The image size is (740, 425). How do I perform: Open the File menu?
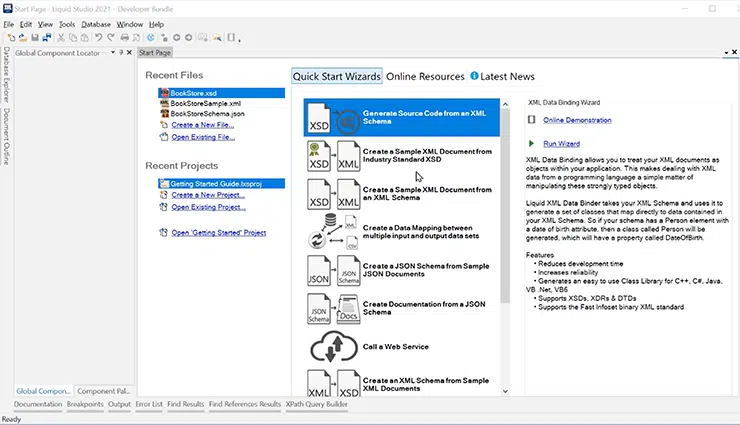click(x=8, y=25)
